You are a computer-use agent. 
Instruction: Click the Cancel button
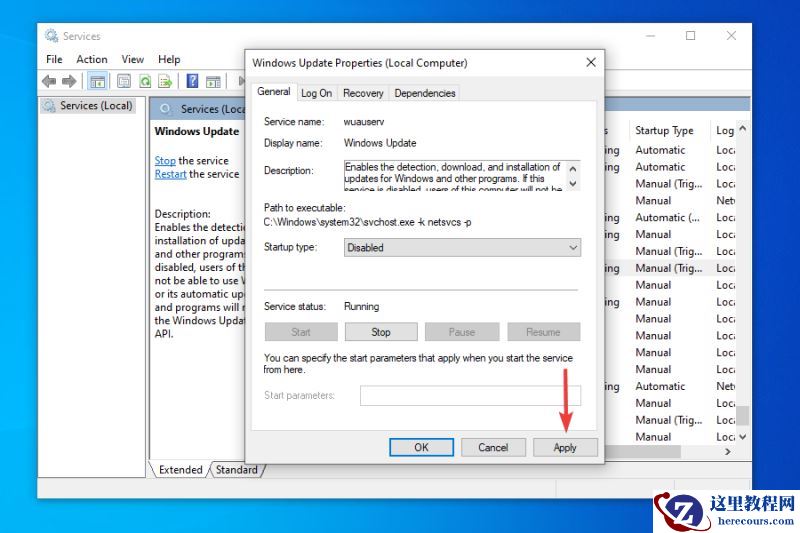coord(493,447)
